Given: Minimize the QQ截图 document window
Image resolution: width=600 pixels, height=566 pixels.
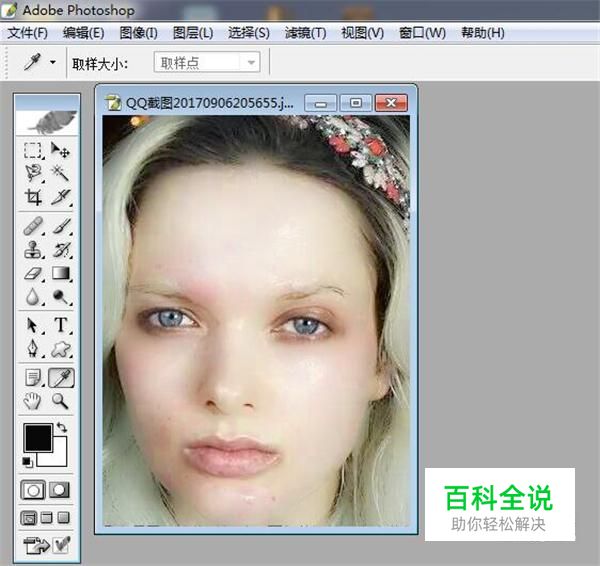Looking at the screenshot, I should pos(321,103).
